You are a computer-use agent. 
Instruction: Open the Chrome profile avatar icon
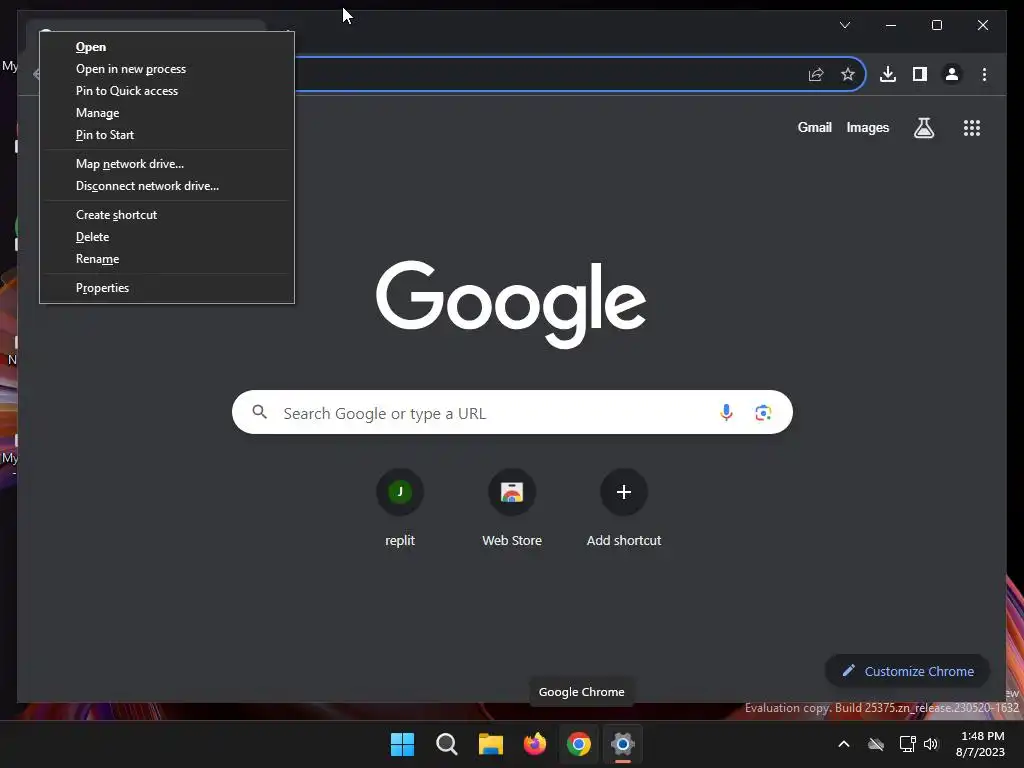coord(952,74)
